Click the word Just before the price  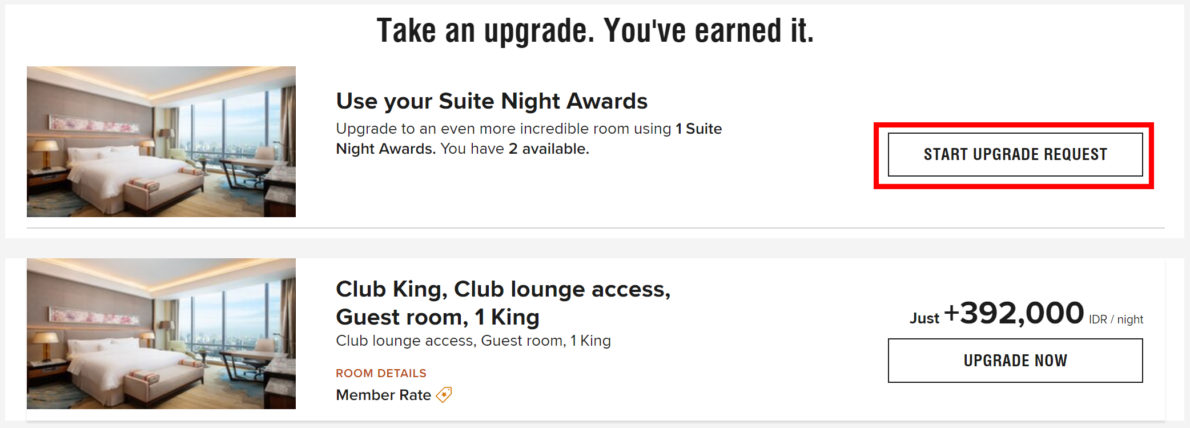coord(924,319)
